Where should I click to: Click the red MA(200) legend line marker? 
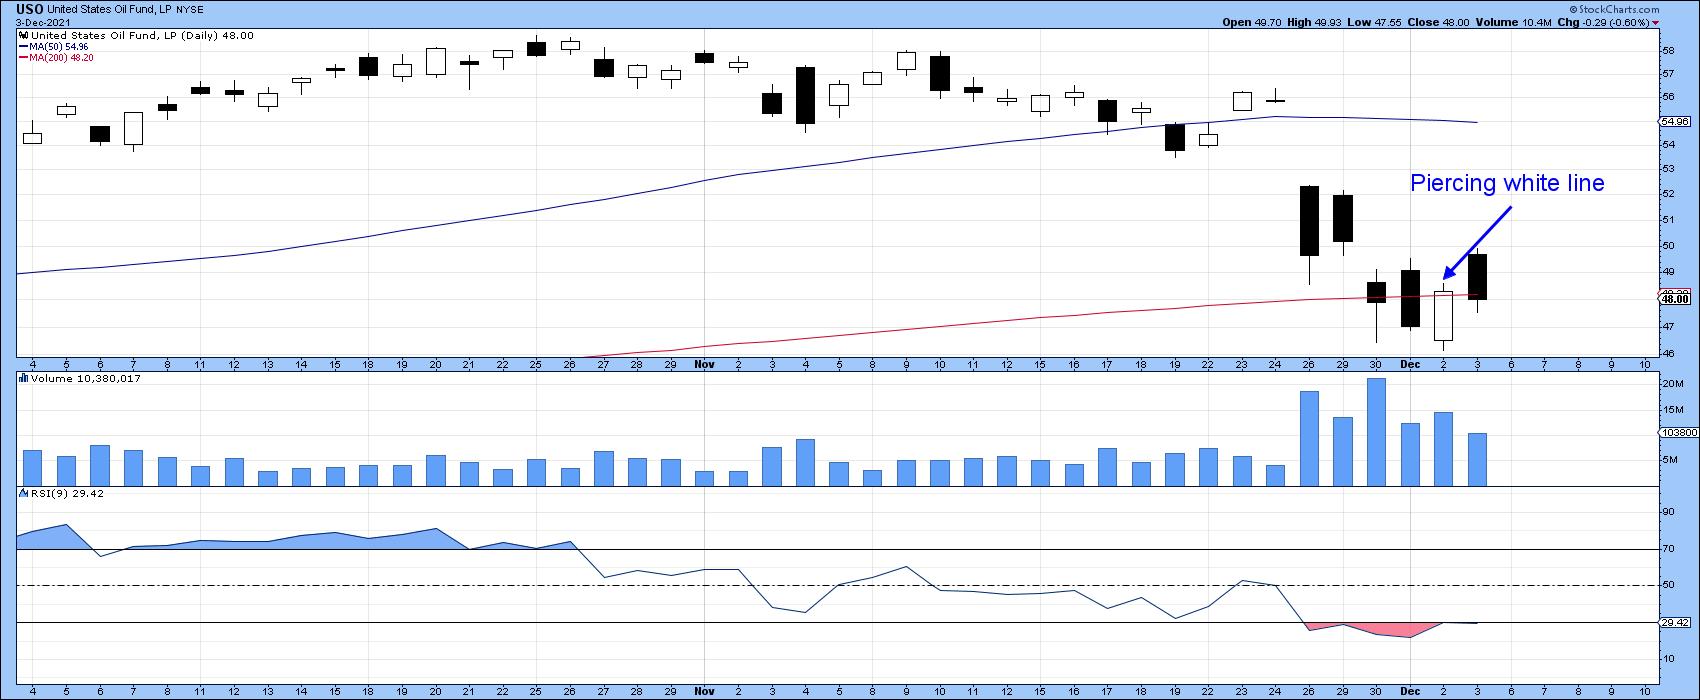click(x=23, y=59)
